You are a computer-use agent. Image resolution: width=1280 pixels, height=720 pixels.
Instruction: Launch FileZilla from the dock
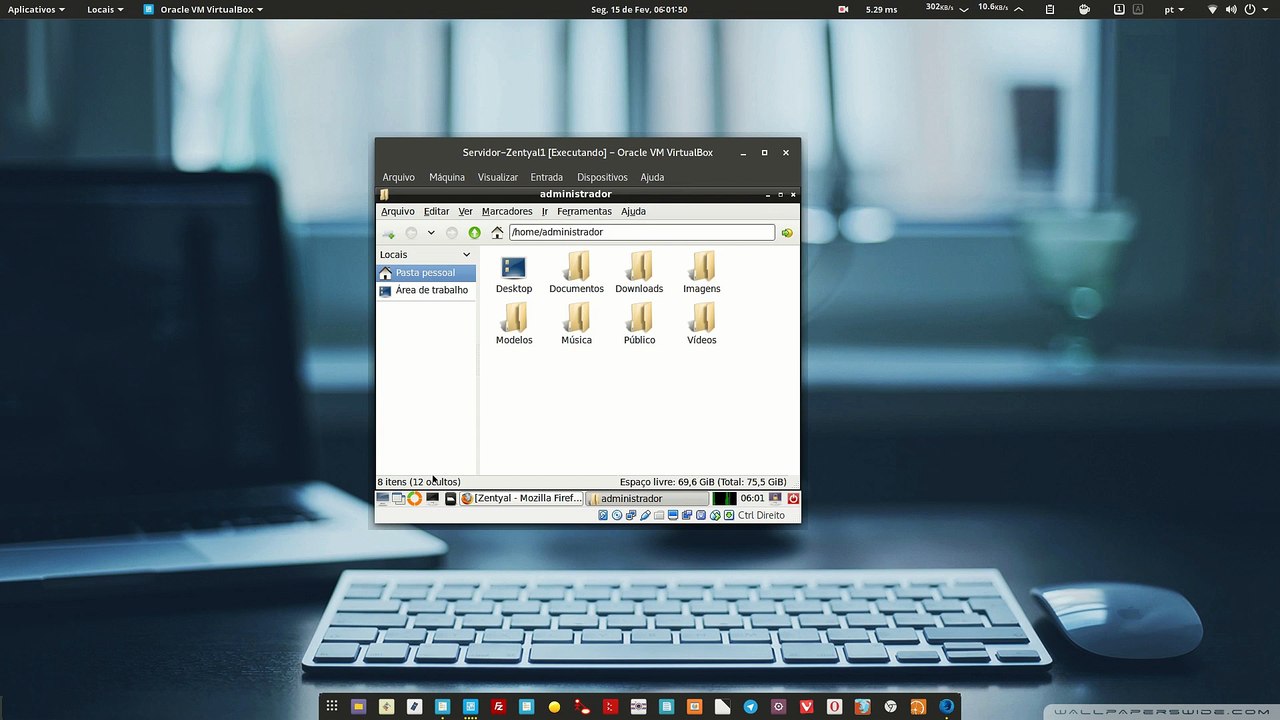(x=499, y=707)
